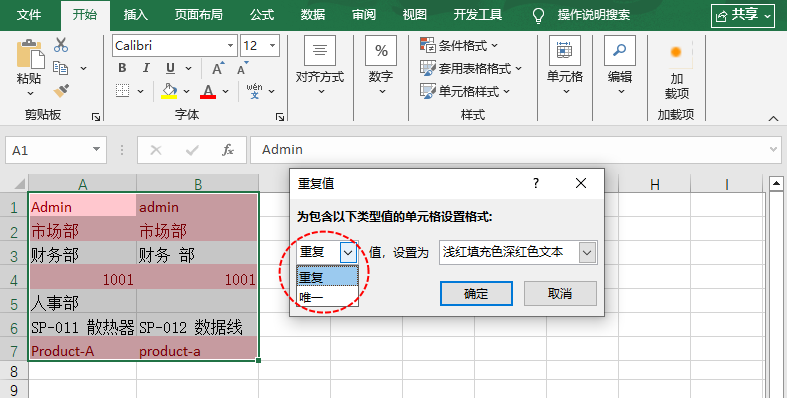Image resolution: width=787 pixels, height=398 pixels.
Task: Collapse the ribbon with the chevron
Action: click(773, 118)
